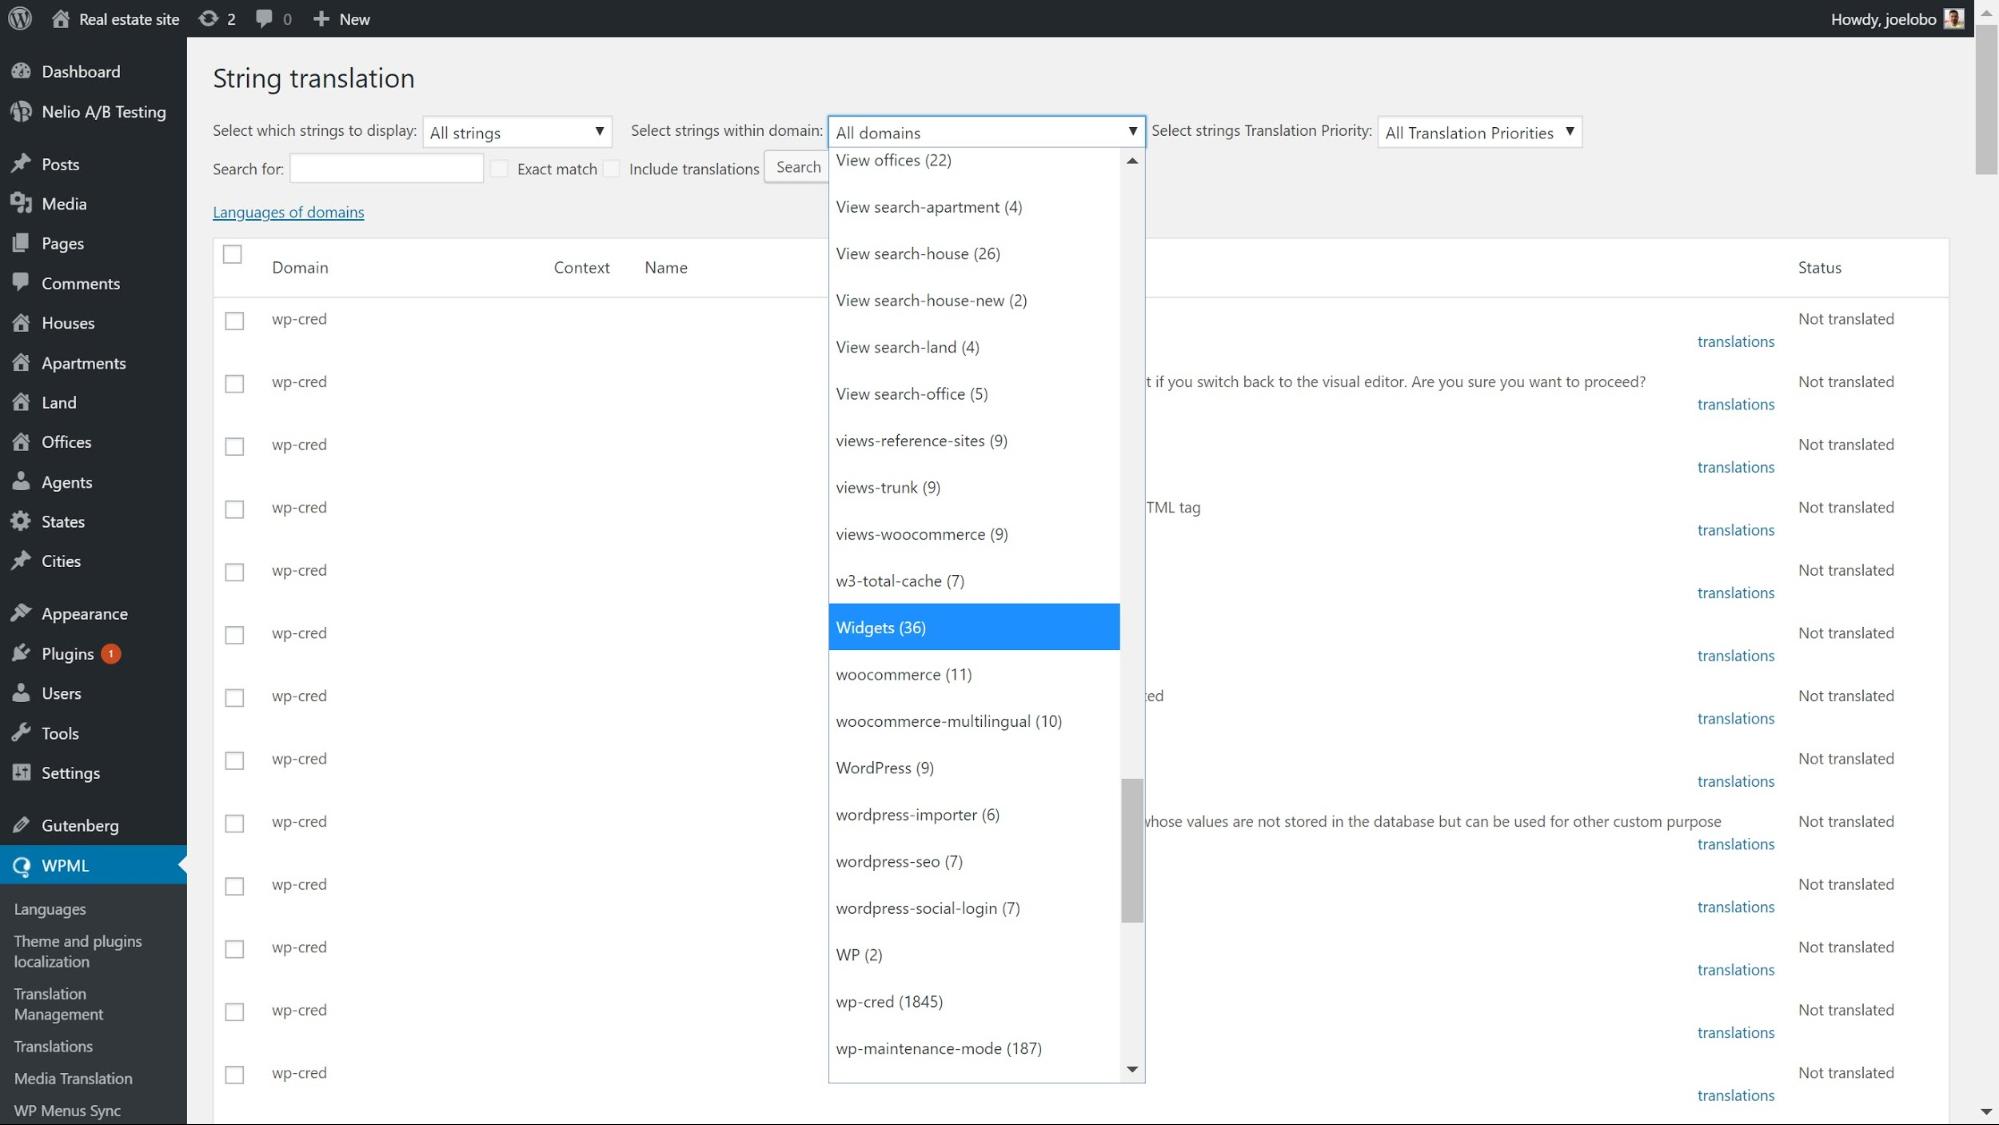1999x1125 pixels.
Task: Click the joelobo user avatar
Action: pyautogui.click(x=1953, y=19)
